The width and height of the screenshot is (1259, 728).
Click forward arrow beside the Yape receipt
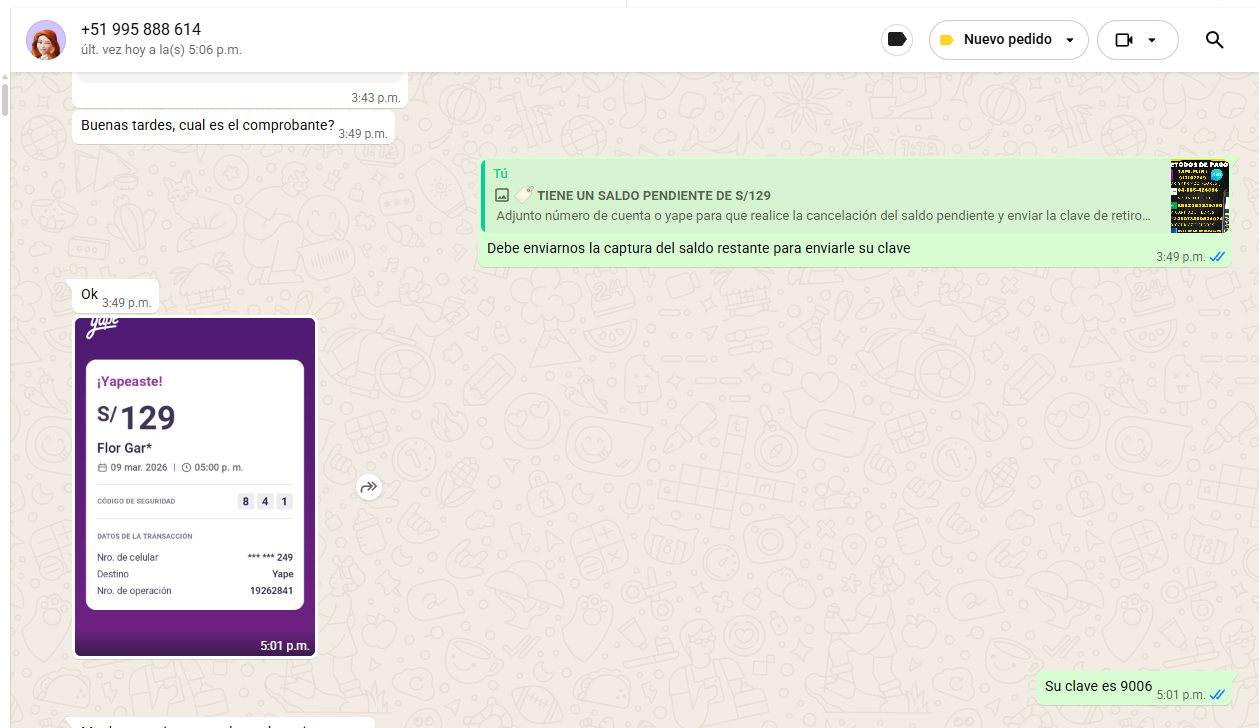point(369,487)
